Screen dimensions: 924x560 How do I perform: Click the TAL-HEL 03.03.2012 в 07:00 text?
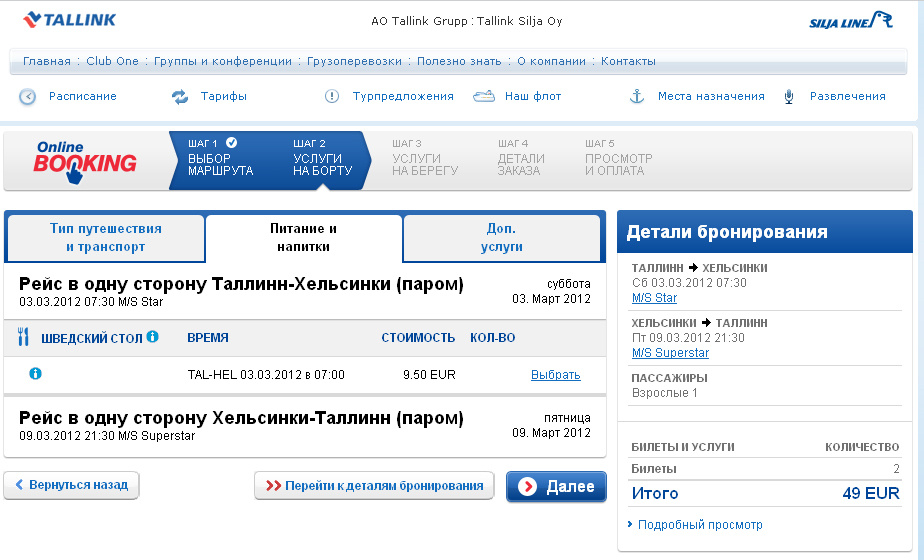pos(266,375)
